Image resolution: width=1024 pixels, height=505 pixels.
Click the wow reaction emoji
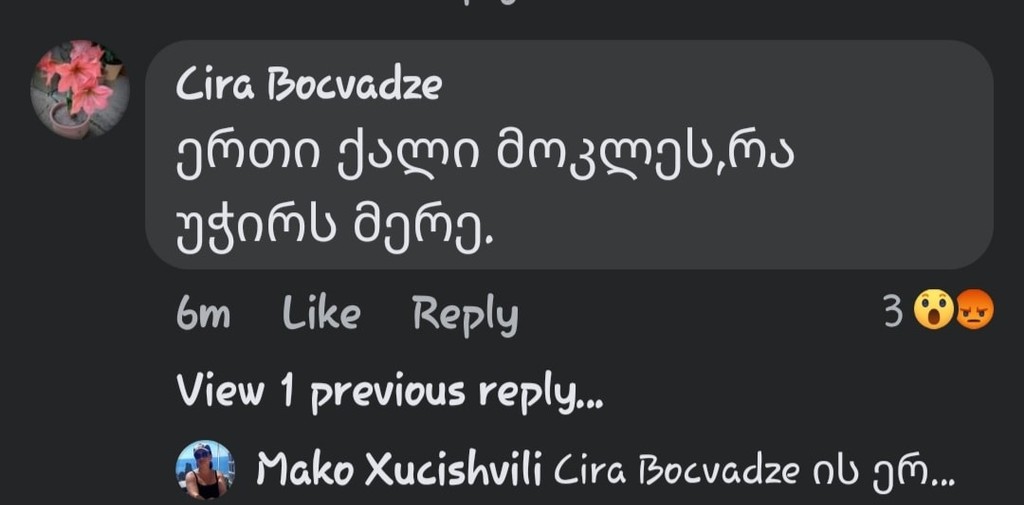[934, 310]
